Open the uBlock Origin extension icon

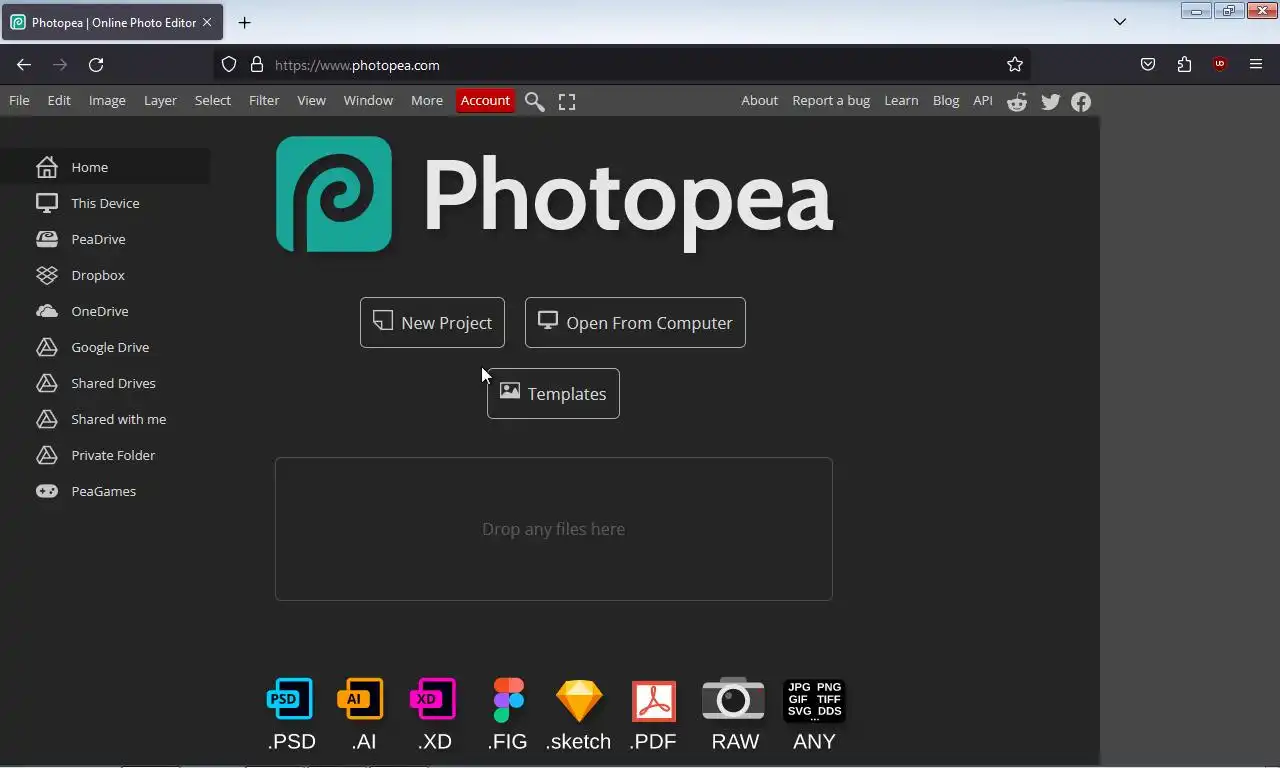click(x=1219, y=65)
